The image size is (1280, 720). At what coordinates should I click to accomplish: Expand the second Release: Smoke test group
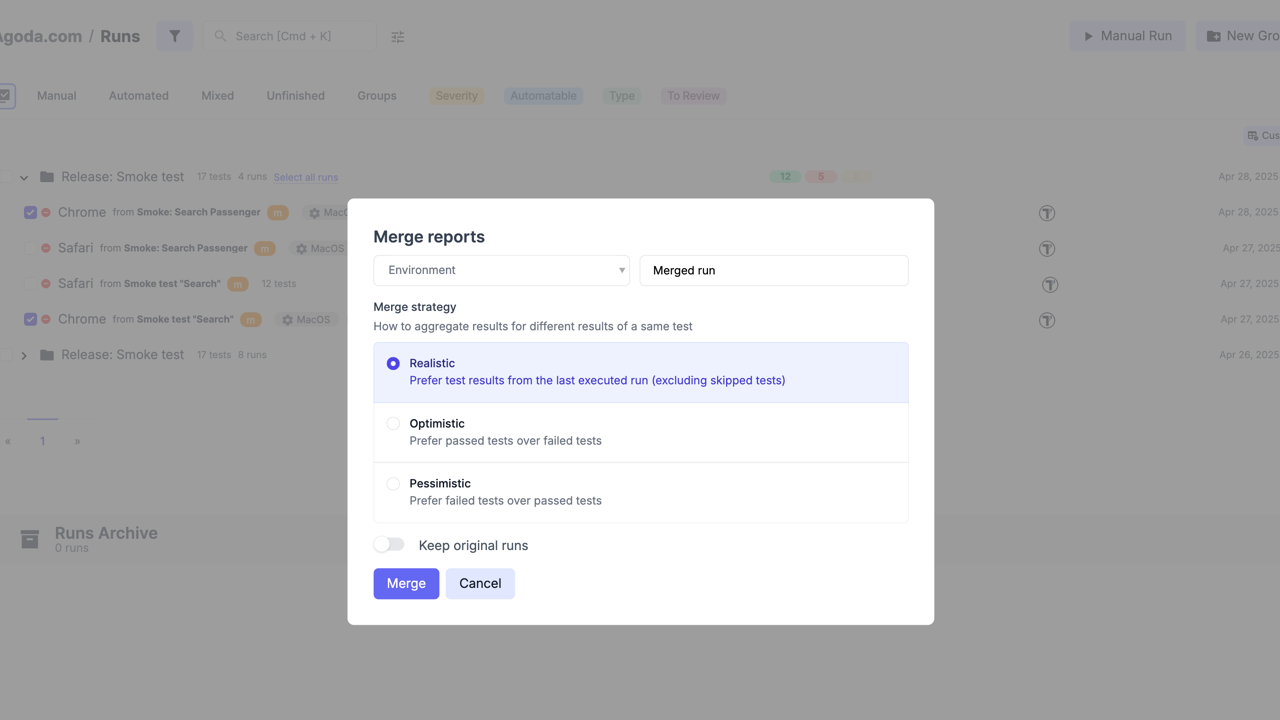point(24,356)
